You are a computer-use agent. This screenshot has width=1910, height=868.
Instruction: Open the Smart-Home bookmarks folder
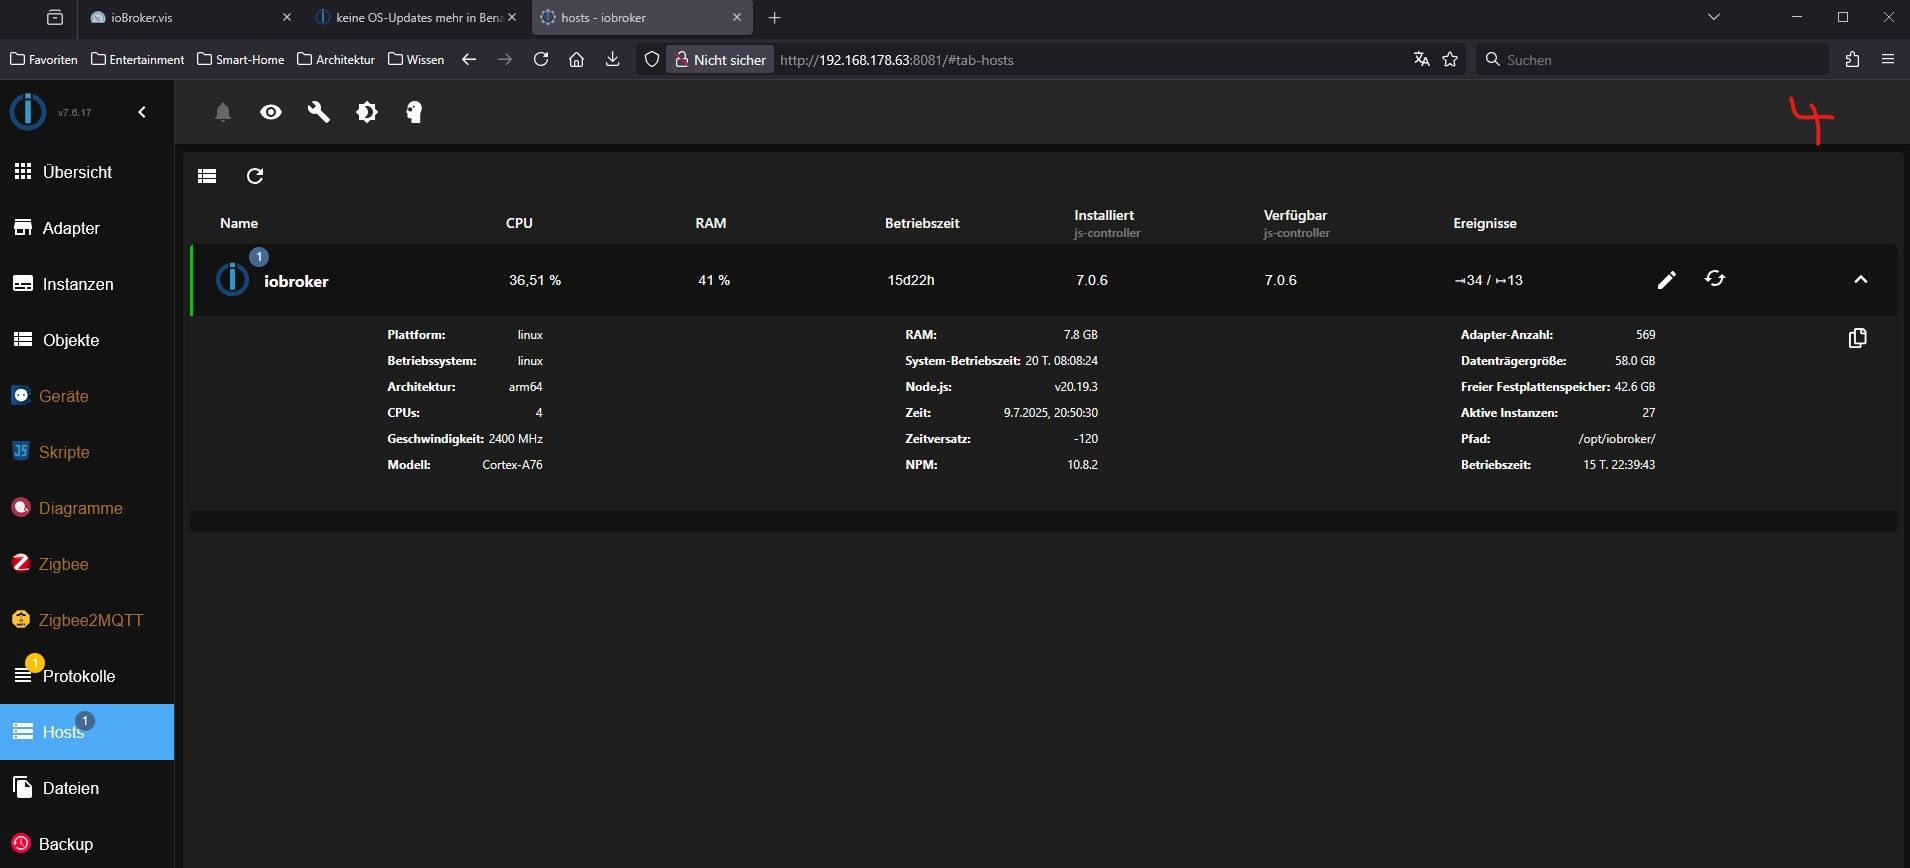click(241, 59)
